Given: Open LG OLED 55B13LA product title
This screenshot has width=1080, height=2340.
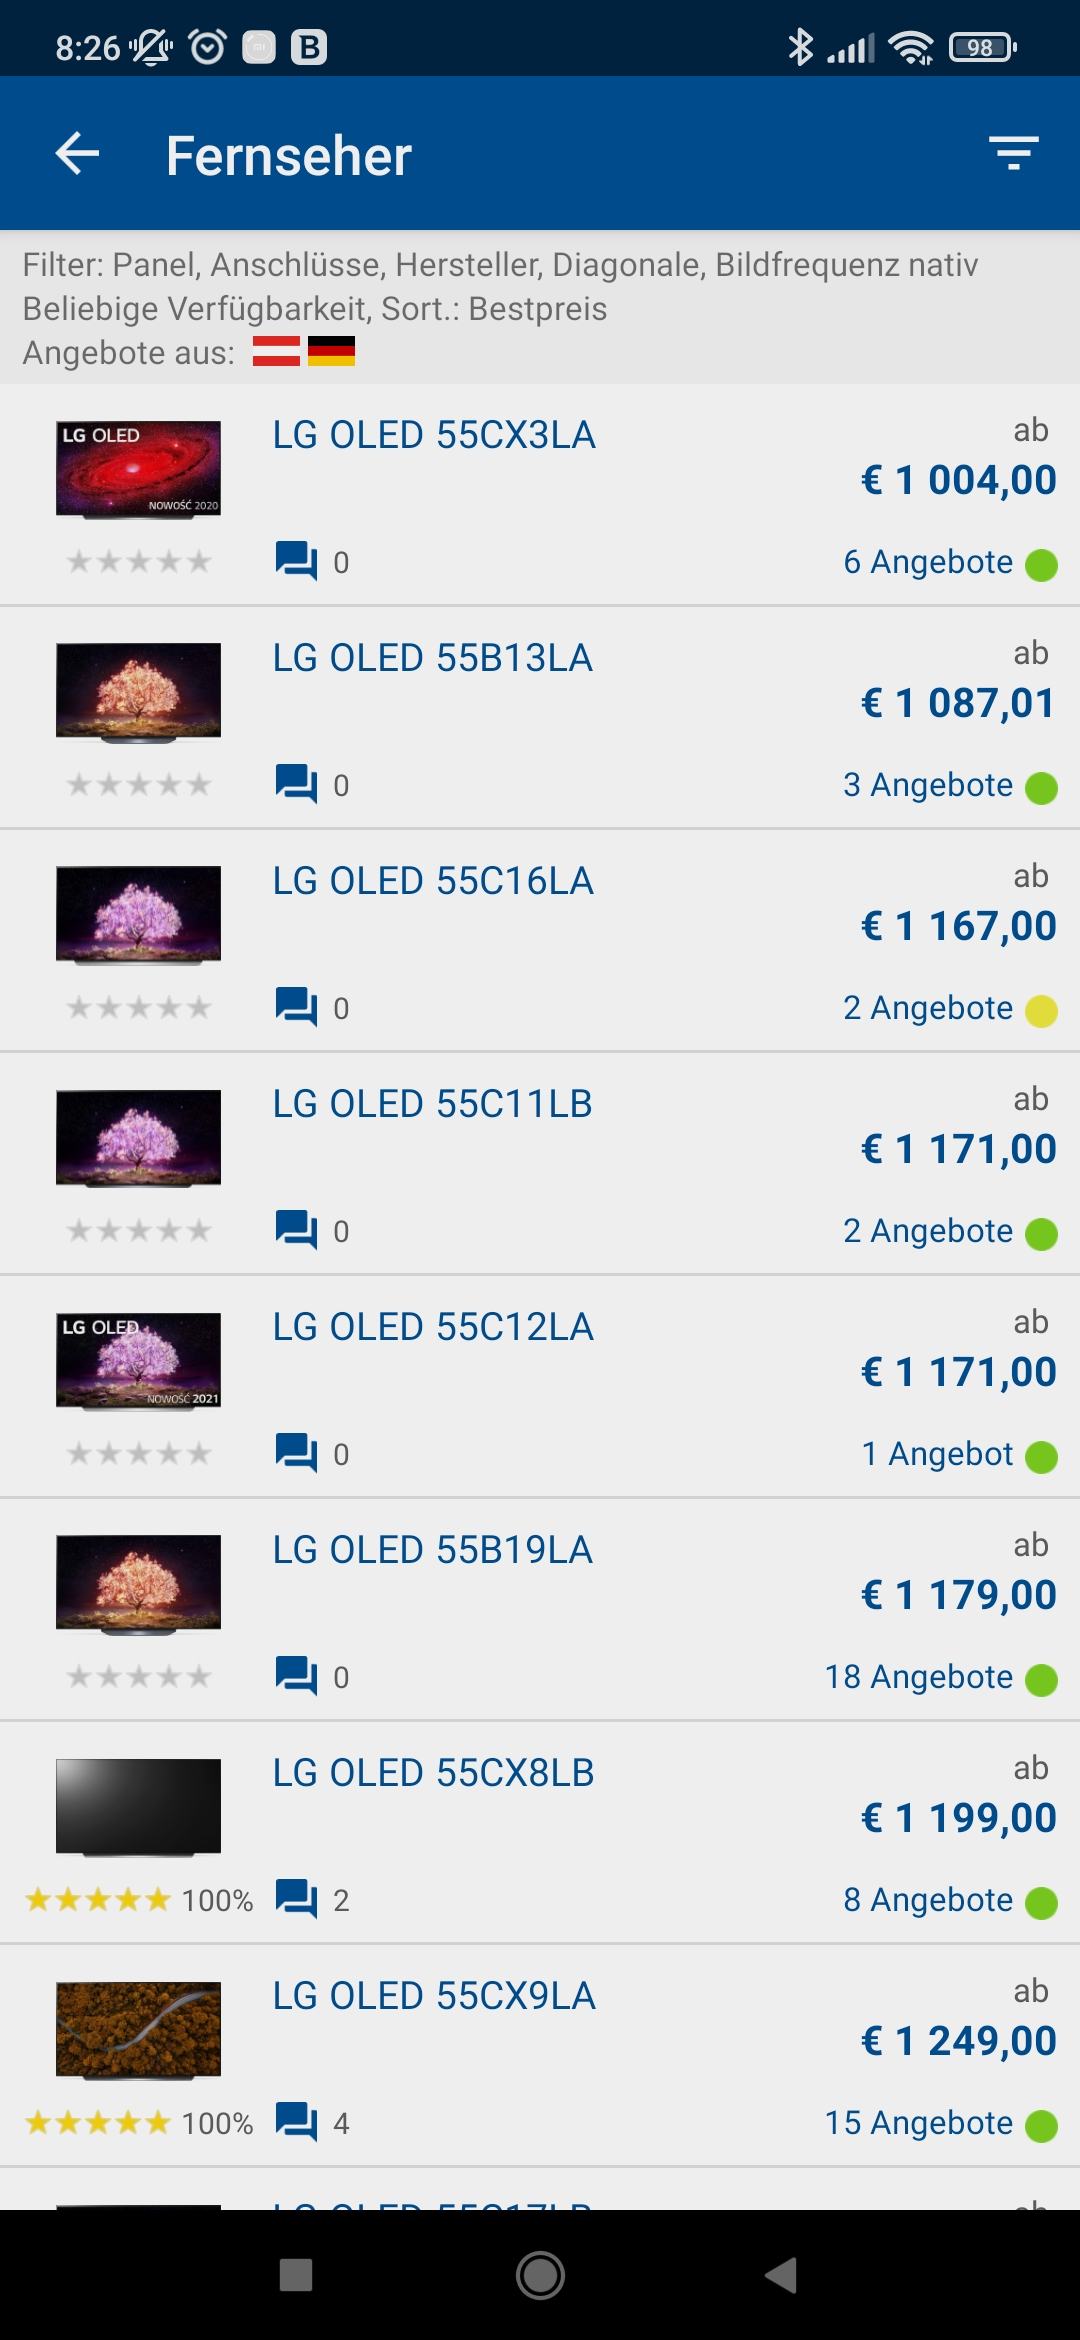Looking at the screenshot, I should pyautogui.click(x=433, y=658).
